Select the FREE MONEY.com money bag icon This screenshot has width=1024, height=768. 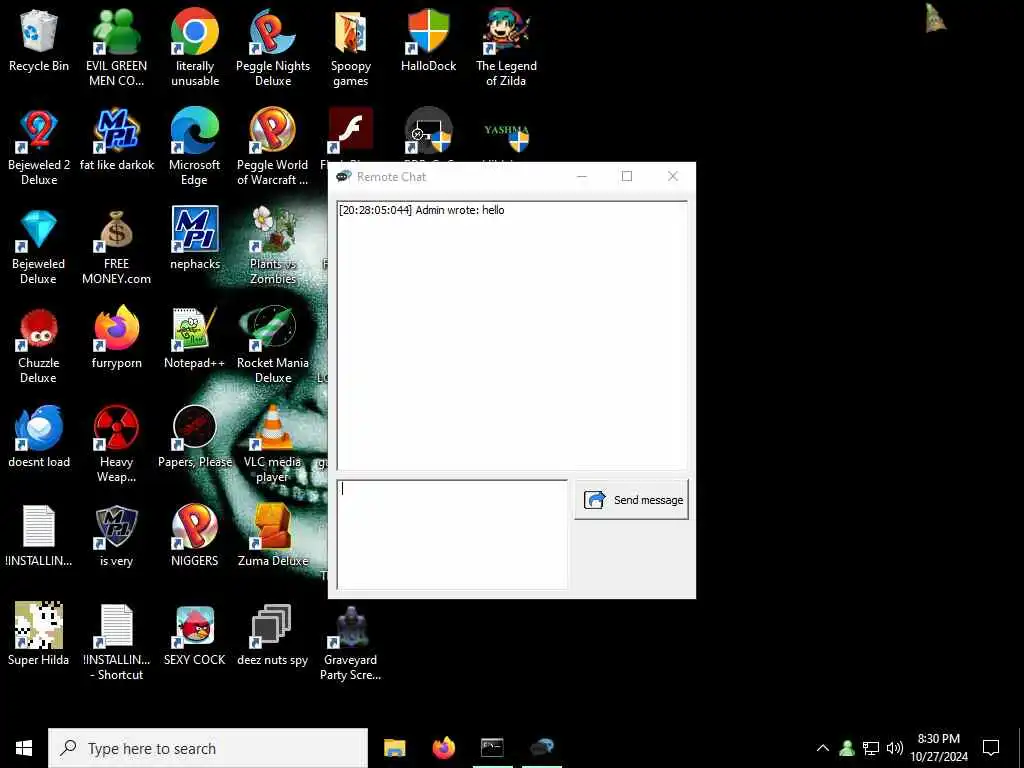click(x=116, y=231)
